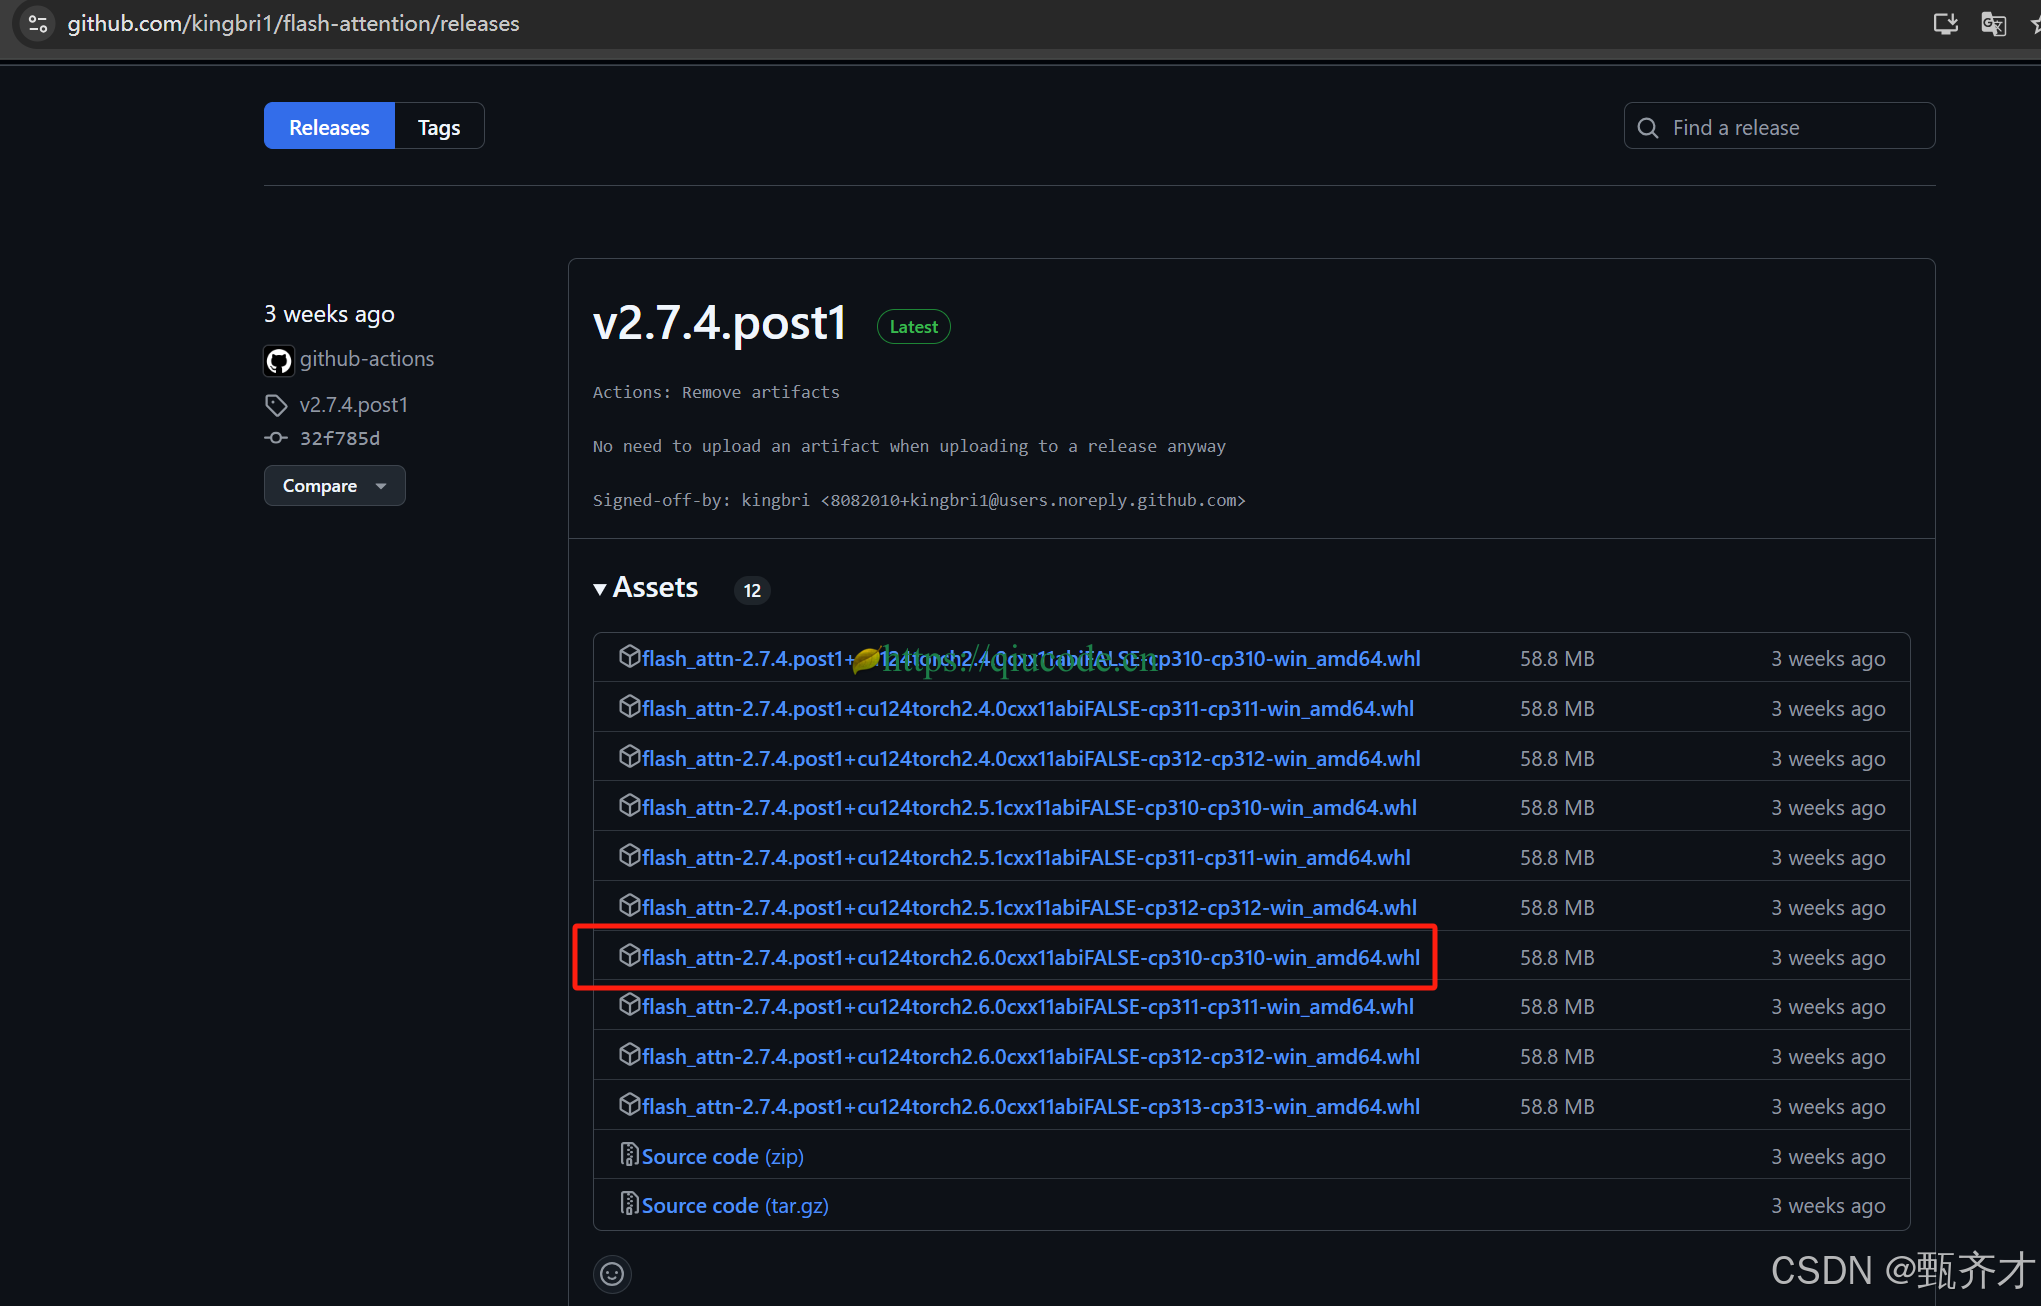The width and height of the screenshot is (2041, 1306).
Task: Download torch2.6.0 cp310 wheel highlighted in red
Action: click(x=1030, y=958)
